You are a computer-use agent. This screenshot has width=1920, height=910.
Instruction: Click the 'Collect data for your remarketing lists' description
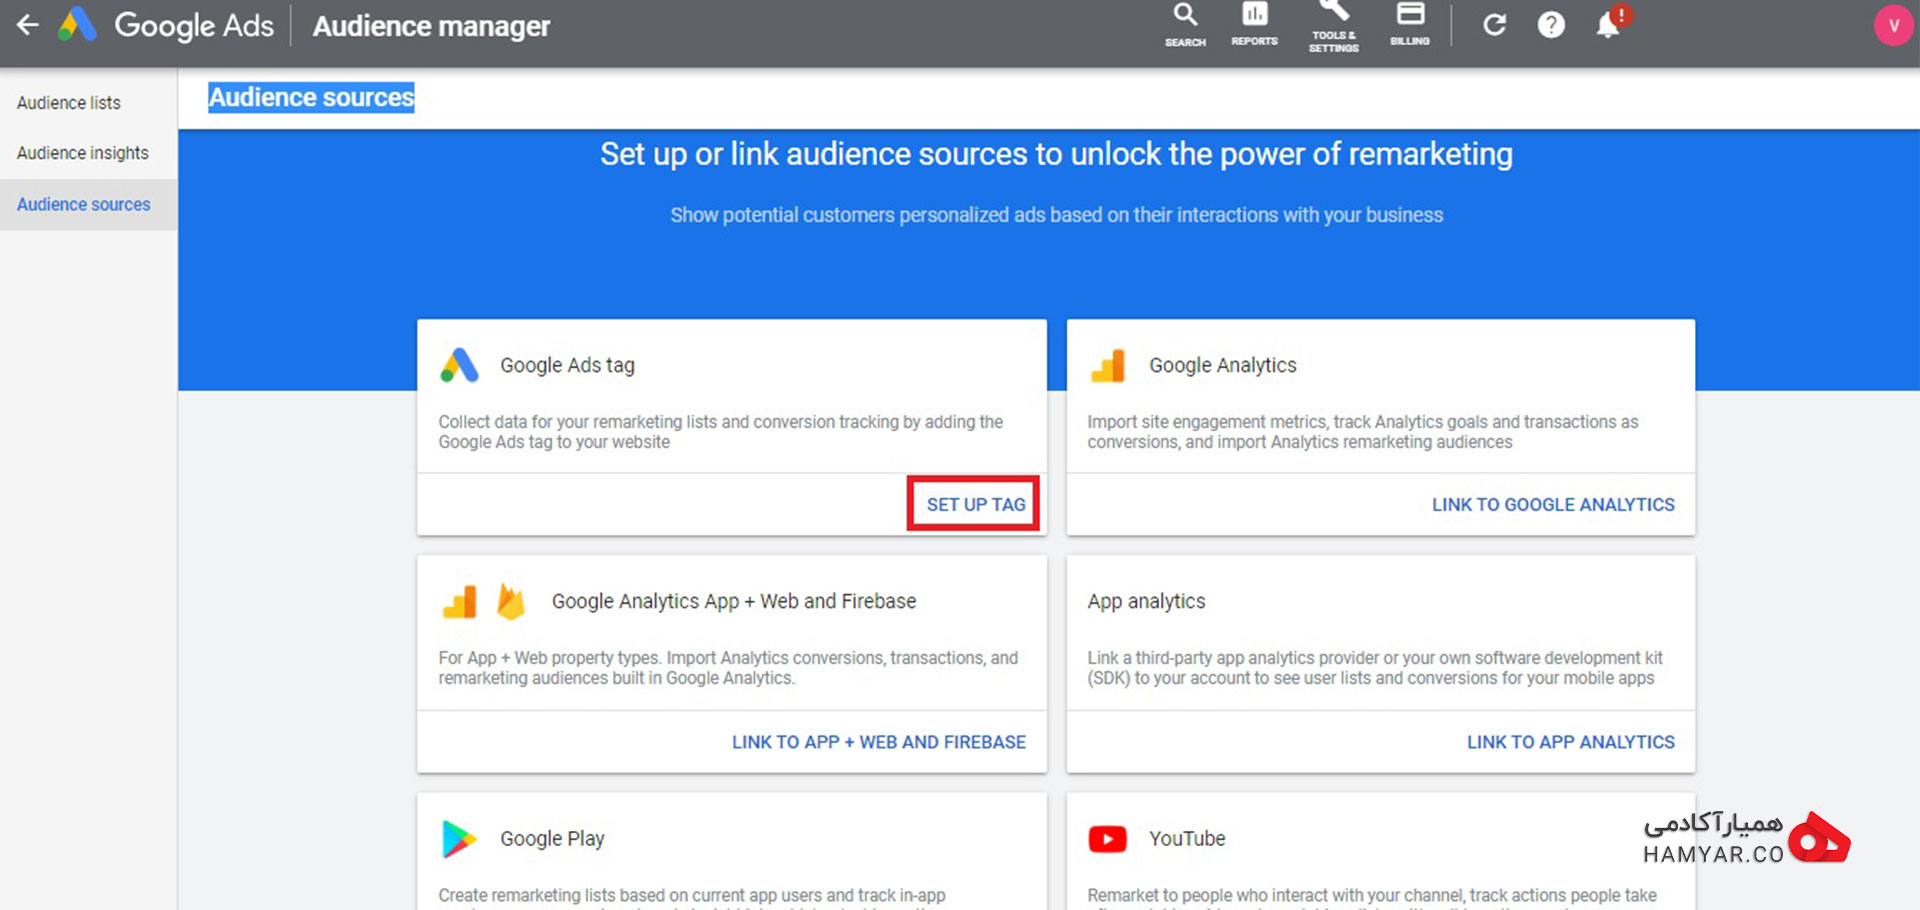click(720, 432)
